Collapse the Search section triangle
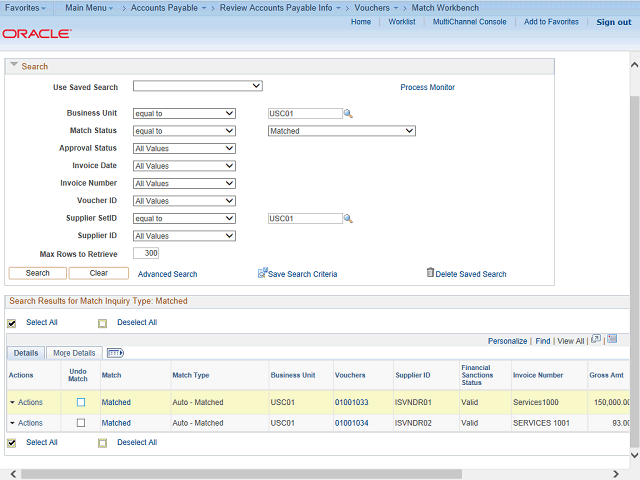Screen dimensions: 640x480 [x=14, y=66]
